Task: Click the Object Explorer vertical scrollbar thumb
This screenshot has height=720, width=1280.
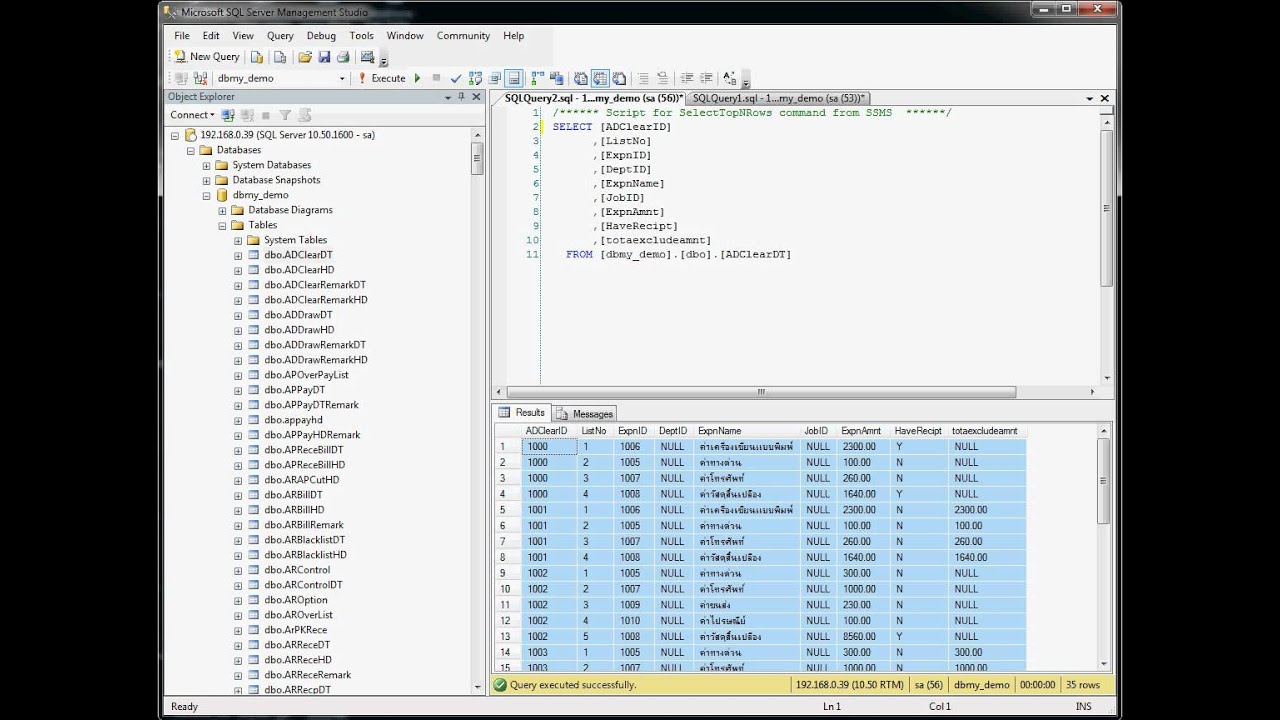Action: pyautogui.click(x=478, y=160)
